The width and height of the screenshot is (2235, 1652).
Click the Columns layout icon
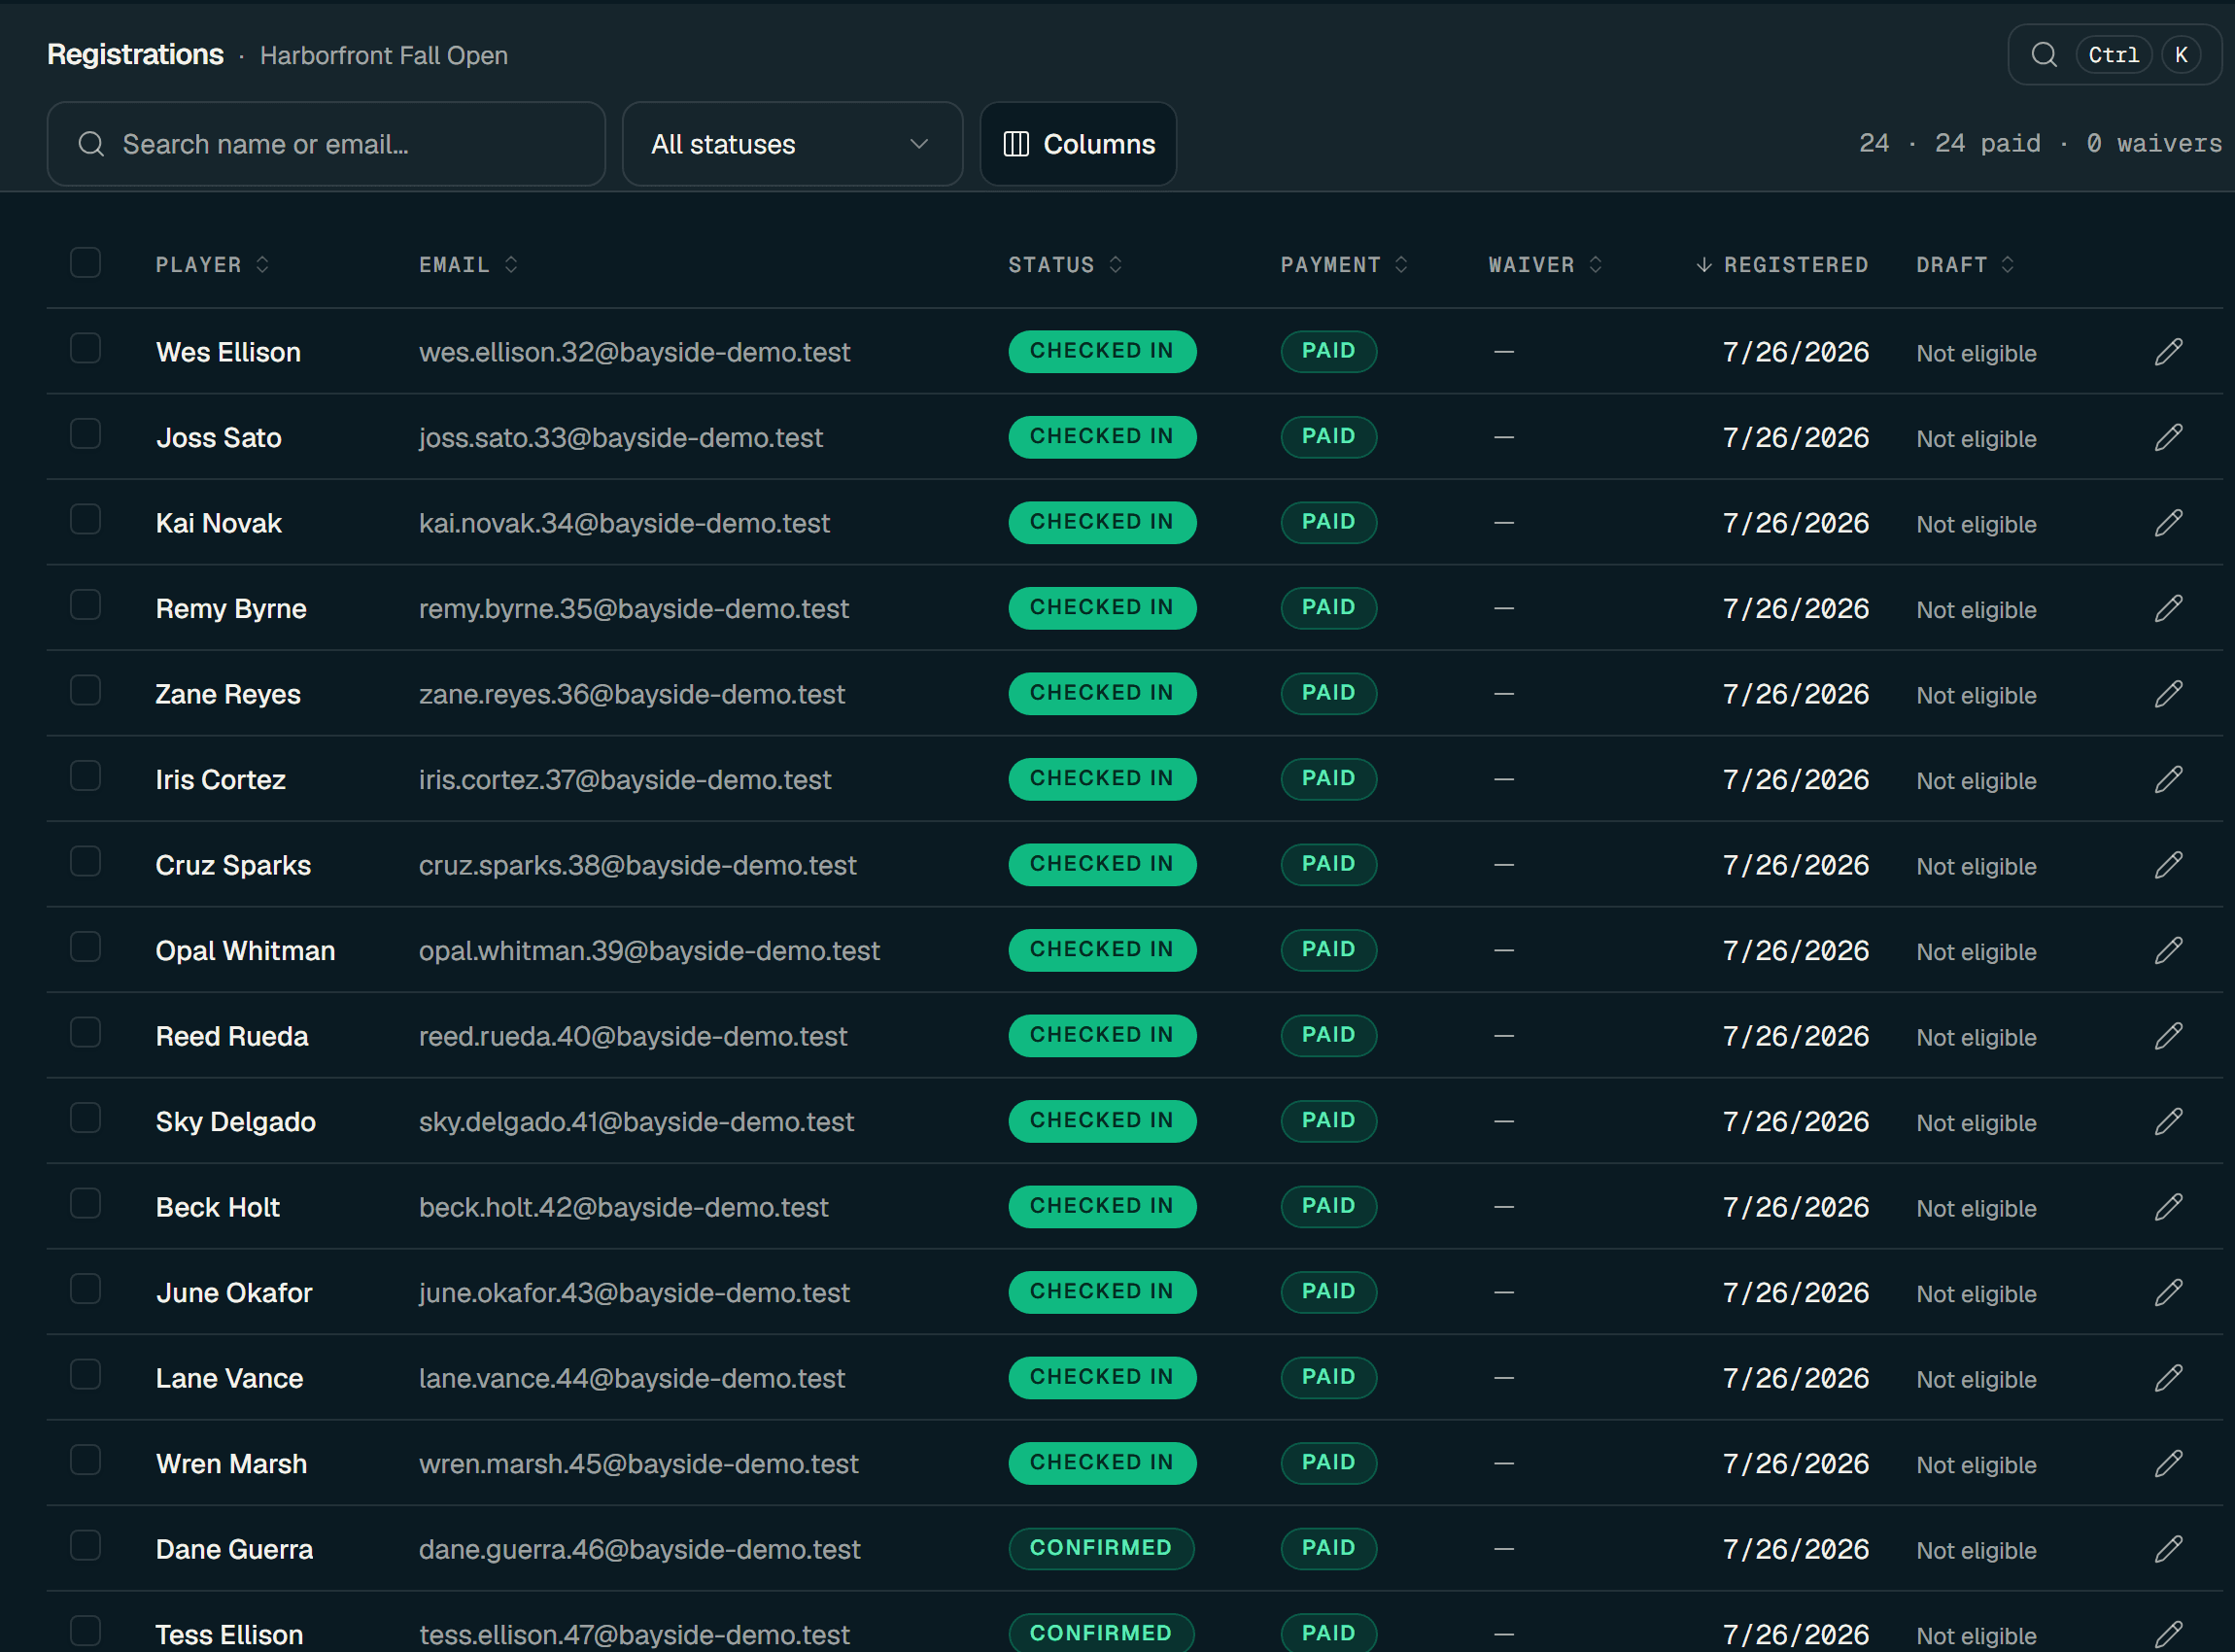(x=1016, y=144)
